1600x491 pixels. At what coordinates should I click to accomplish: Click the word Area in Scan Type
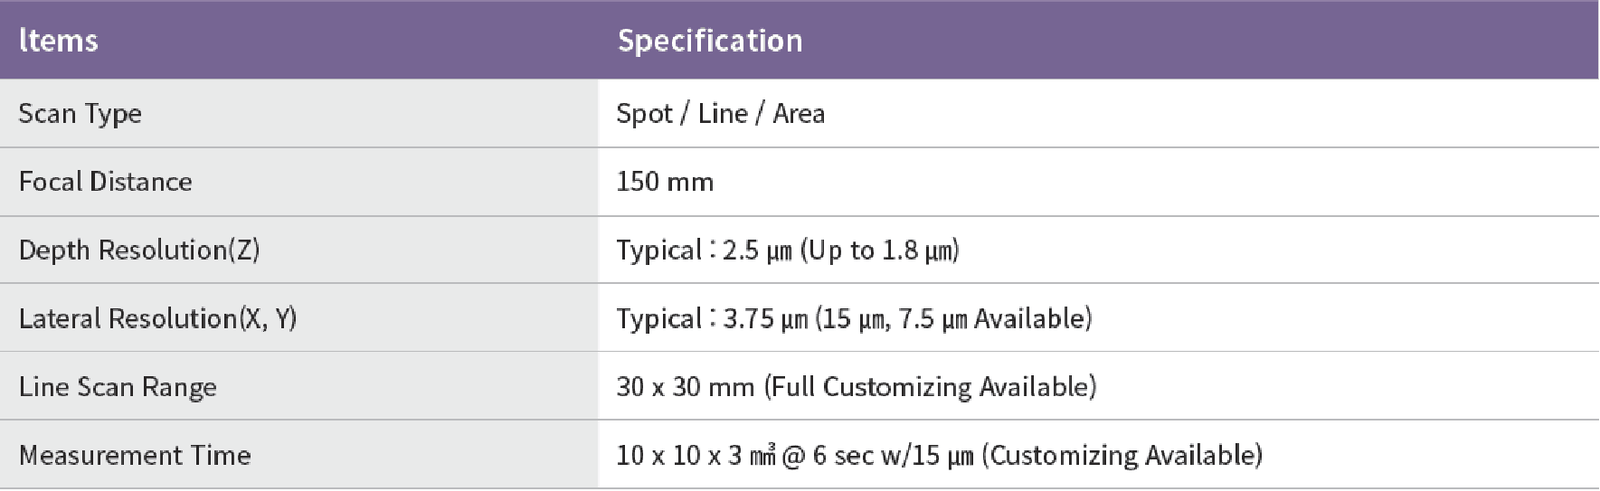coord(798,114)
